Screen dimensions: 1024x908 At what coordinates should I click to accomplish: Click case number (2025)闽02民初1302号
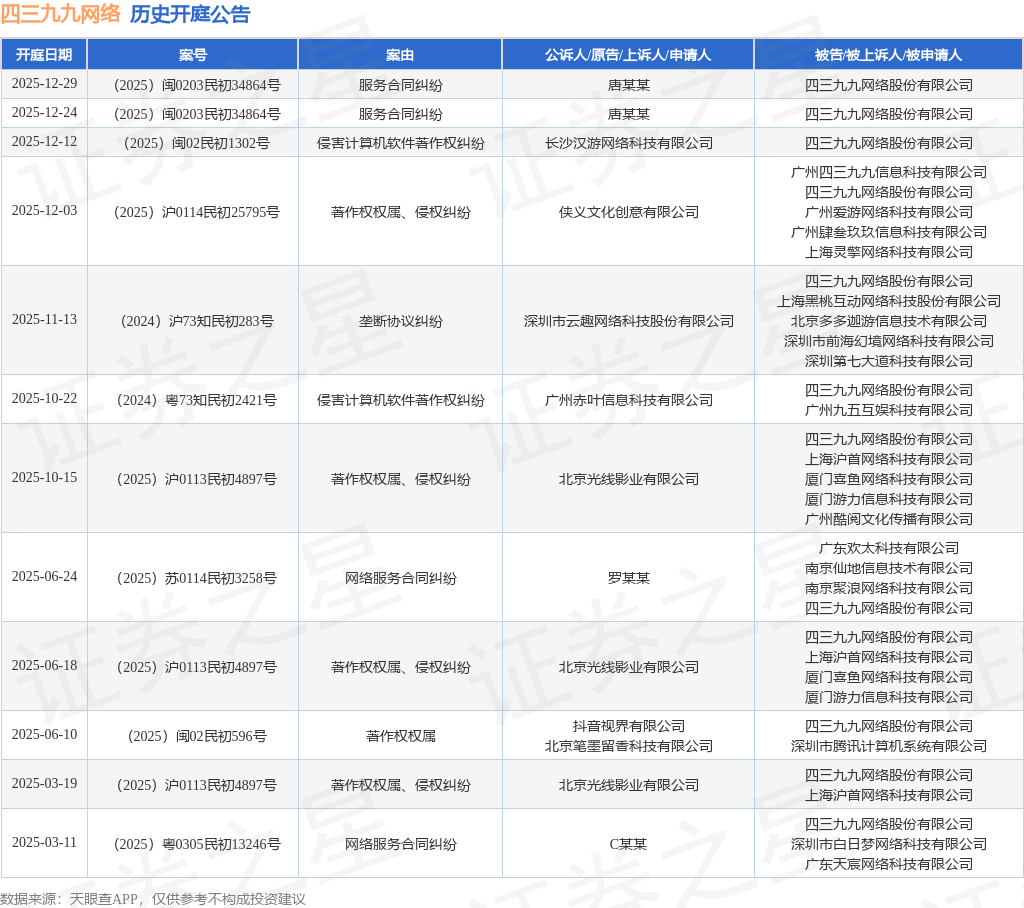pyautogui.click(x=197, y=143)
